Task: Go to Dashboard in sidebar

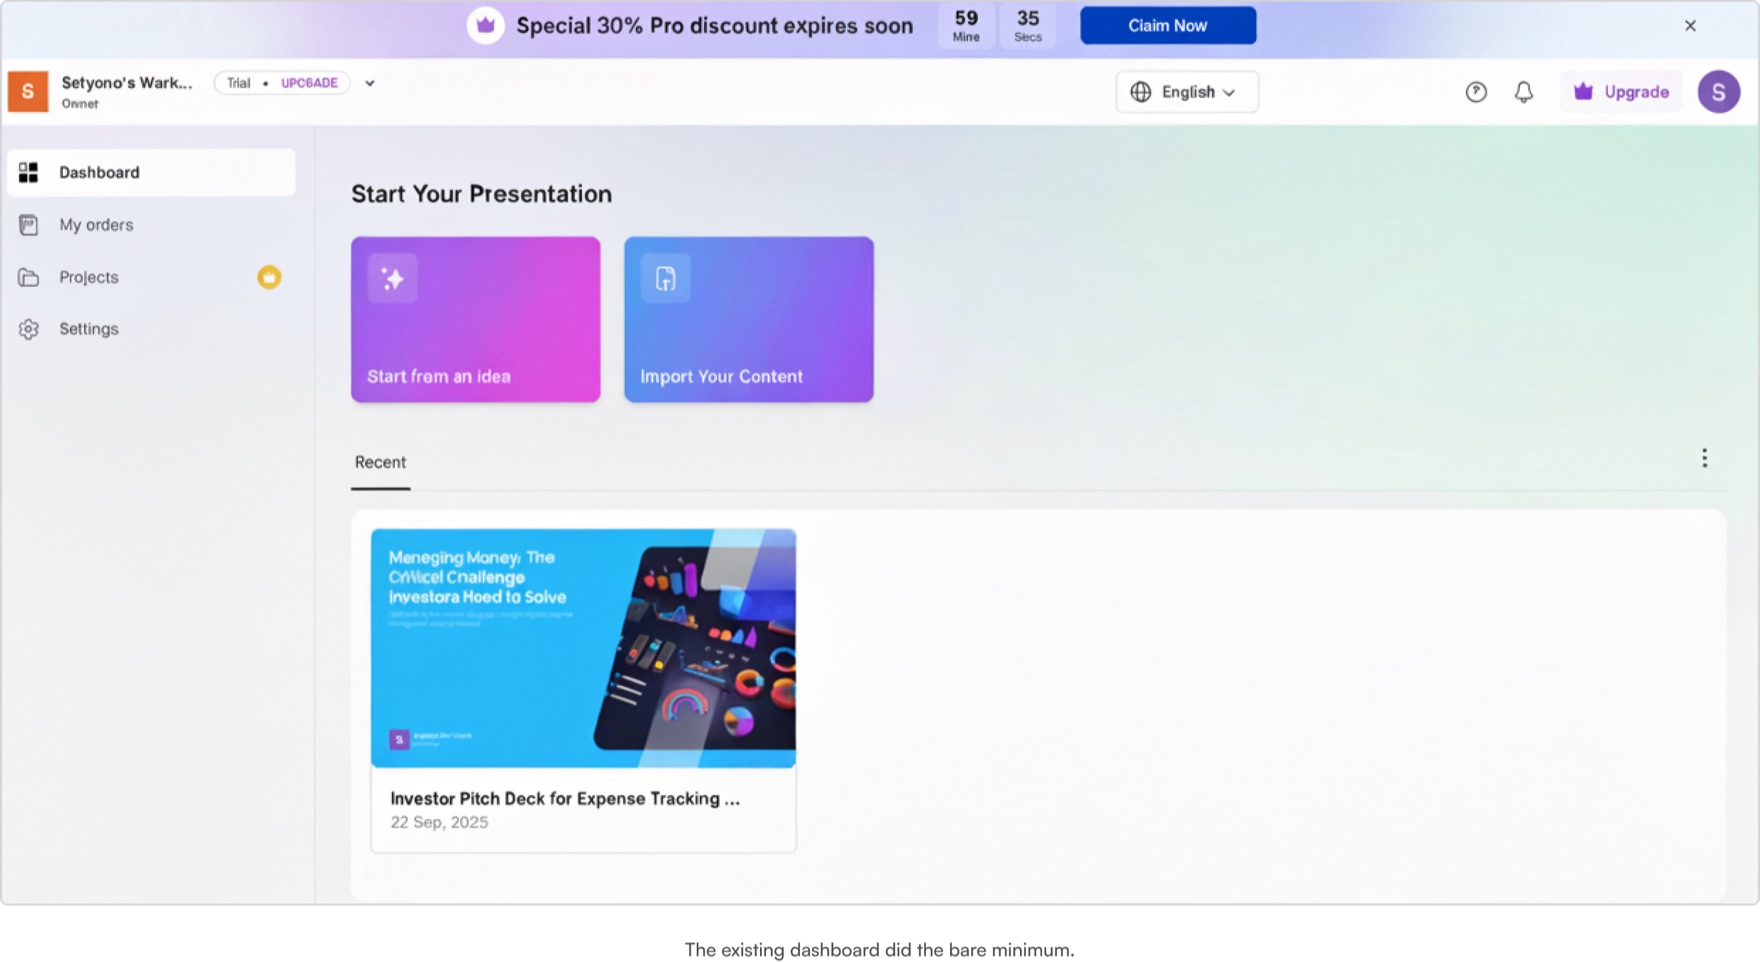Action: [x=151, y=172]
